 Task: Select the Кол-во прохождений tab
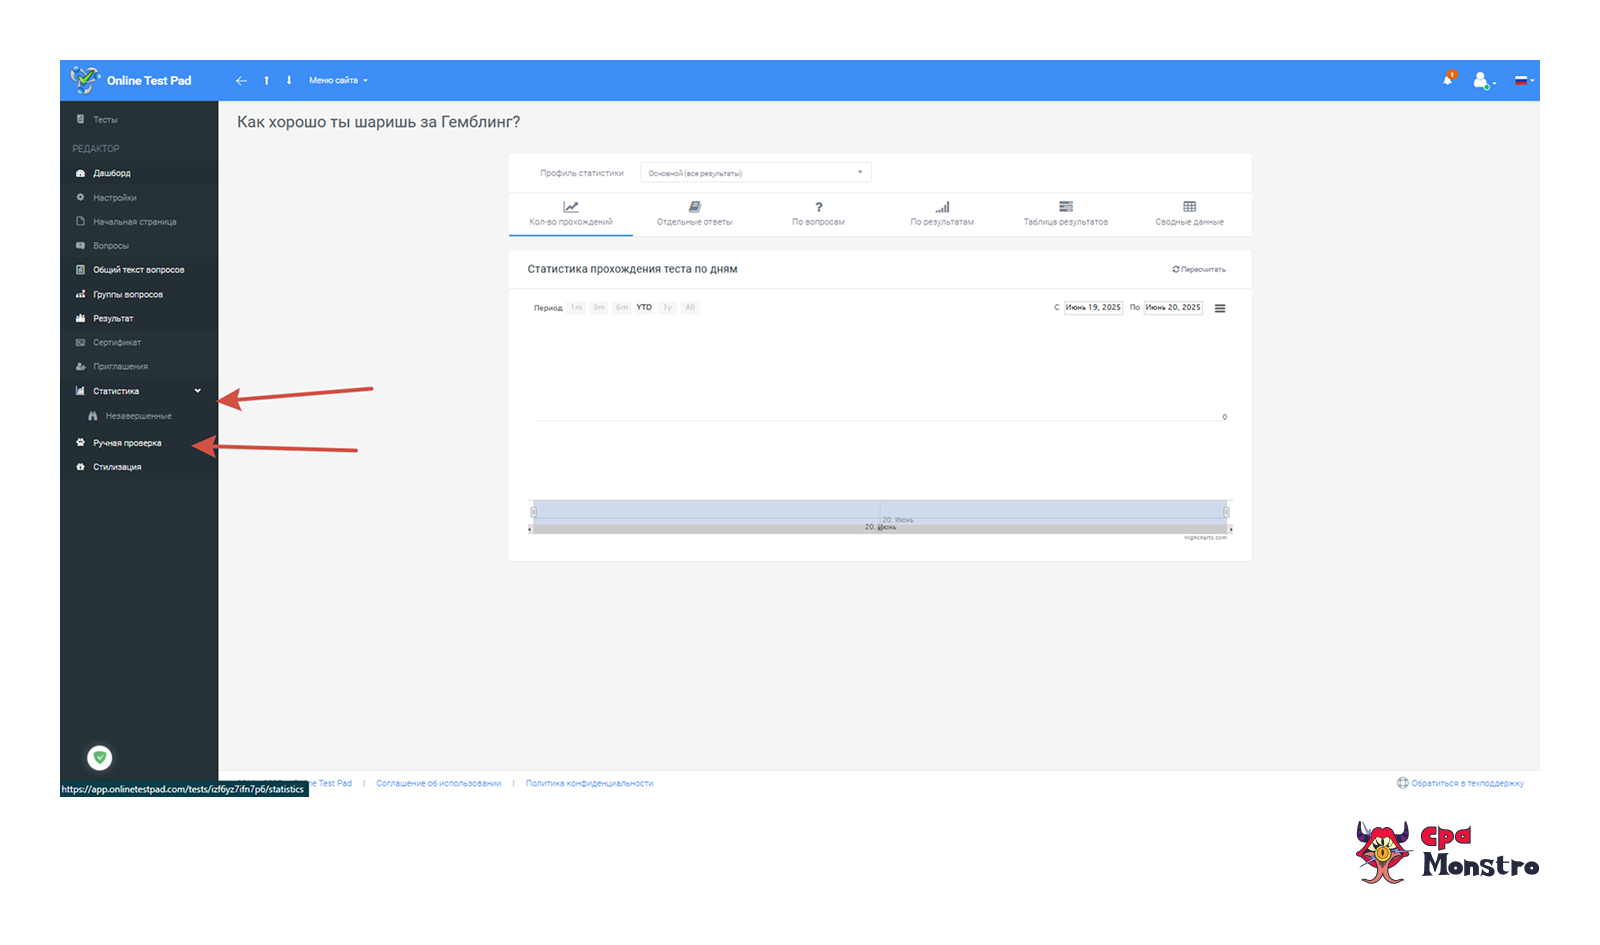pyautogui.click(x=571, y=214)
